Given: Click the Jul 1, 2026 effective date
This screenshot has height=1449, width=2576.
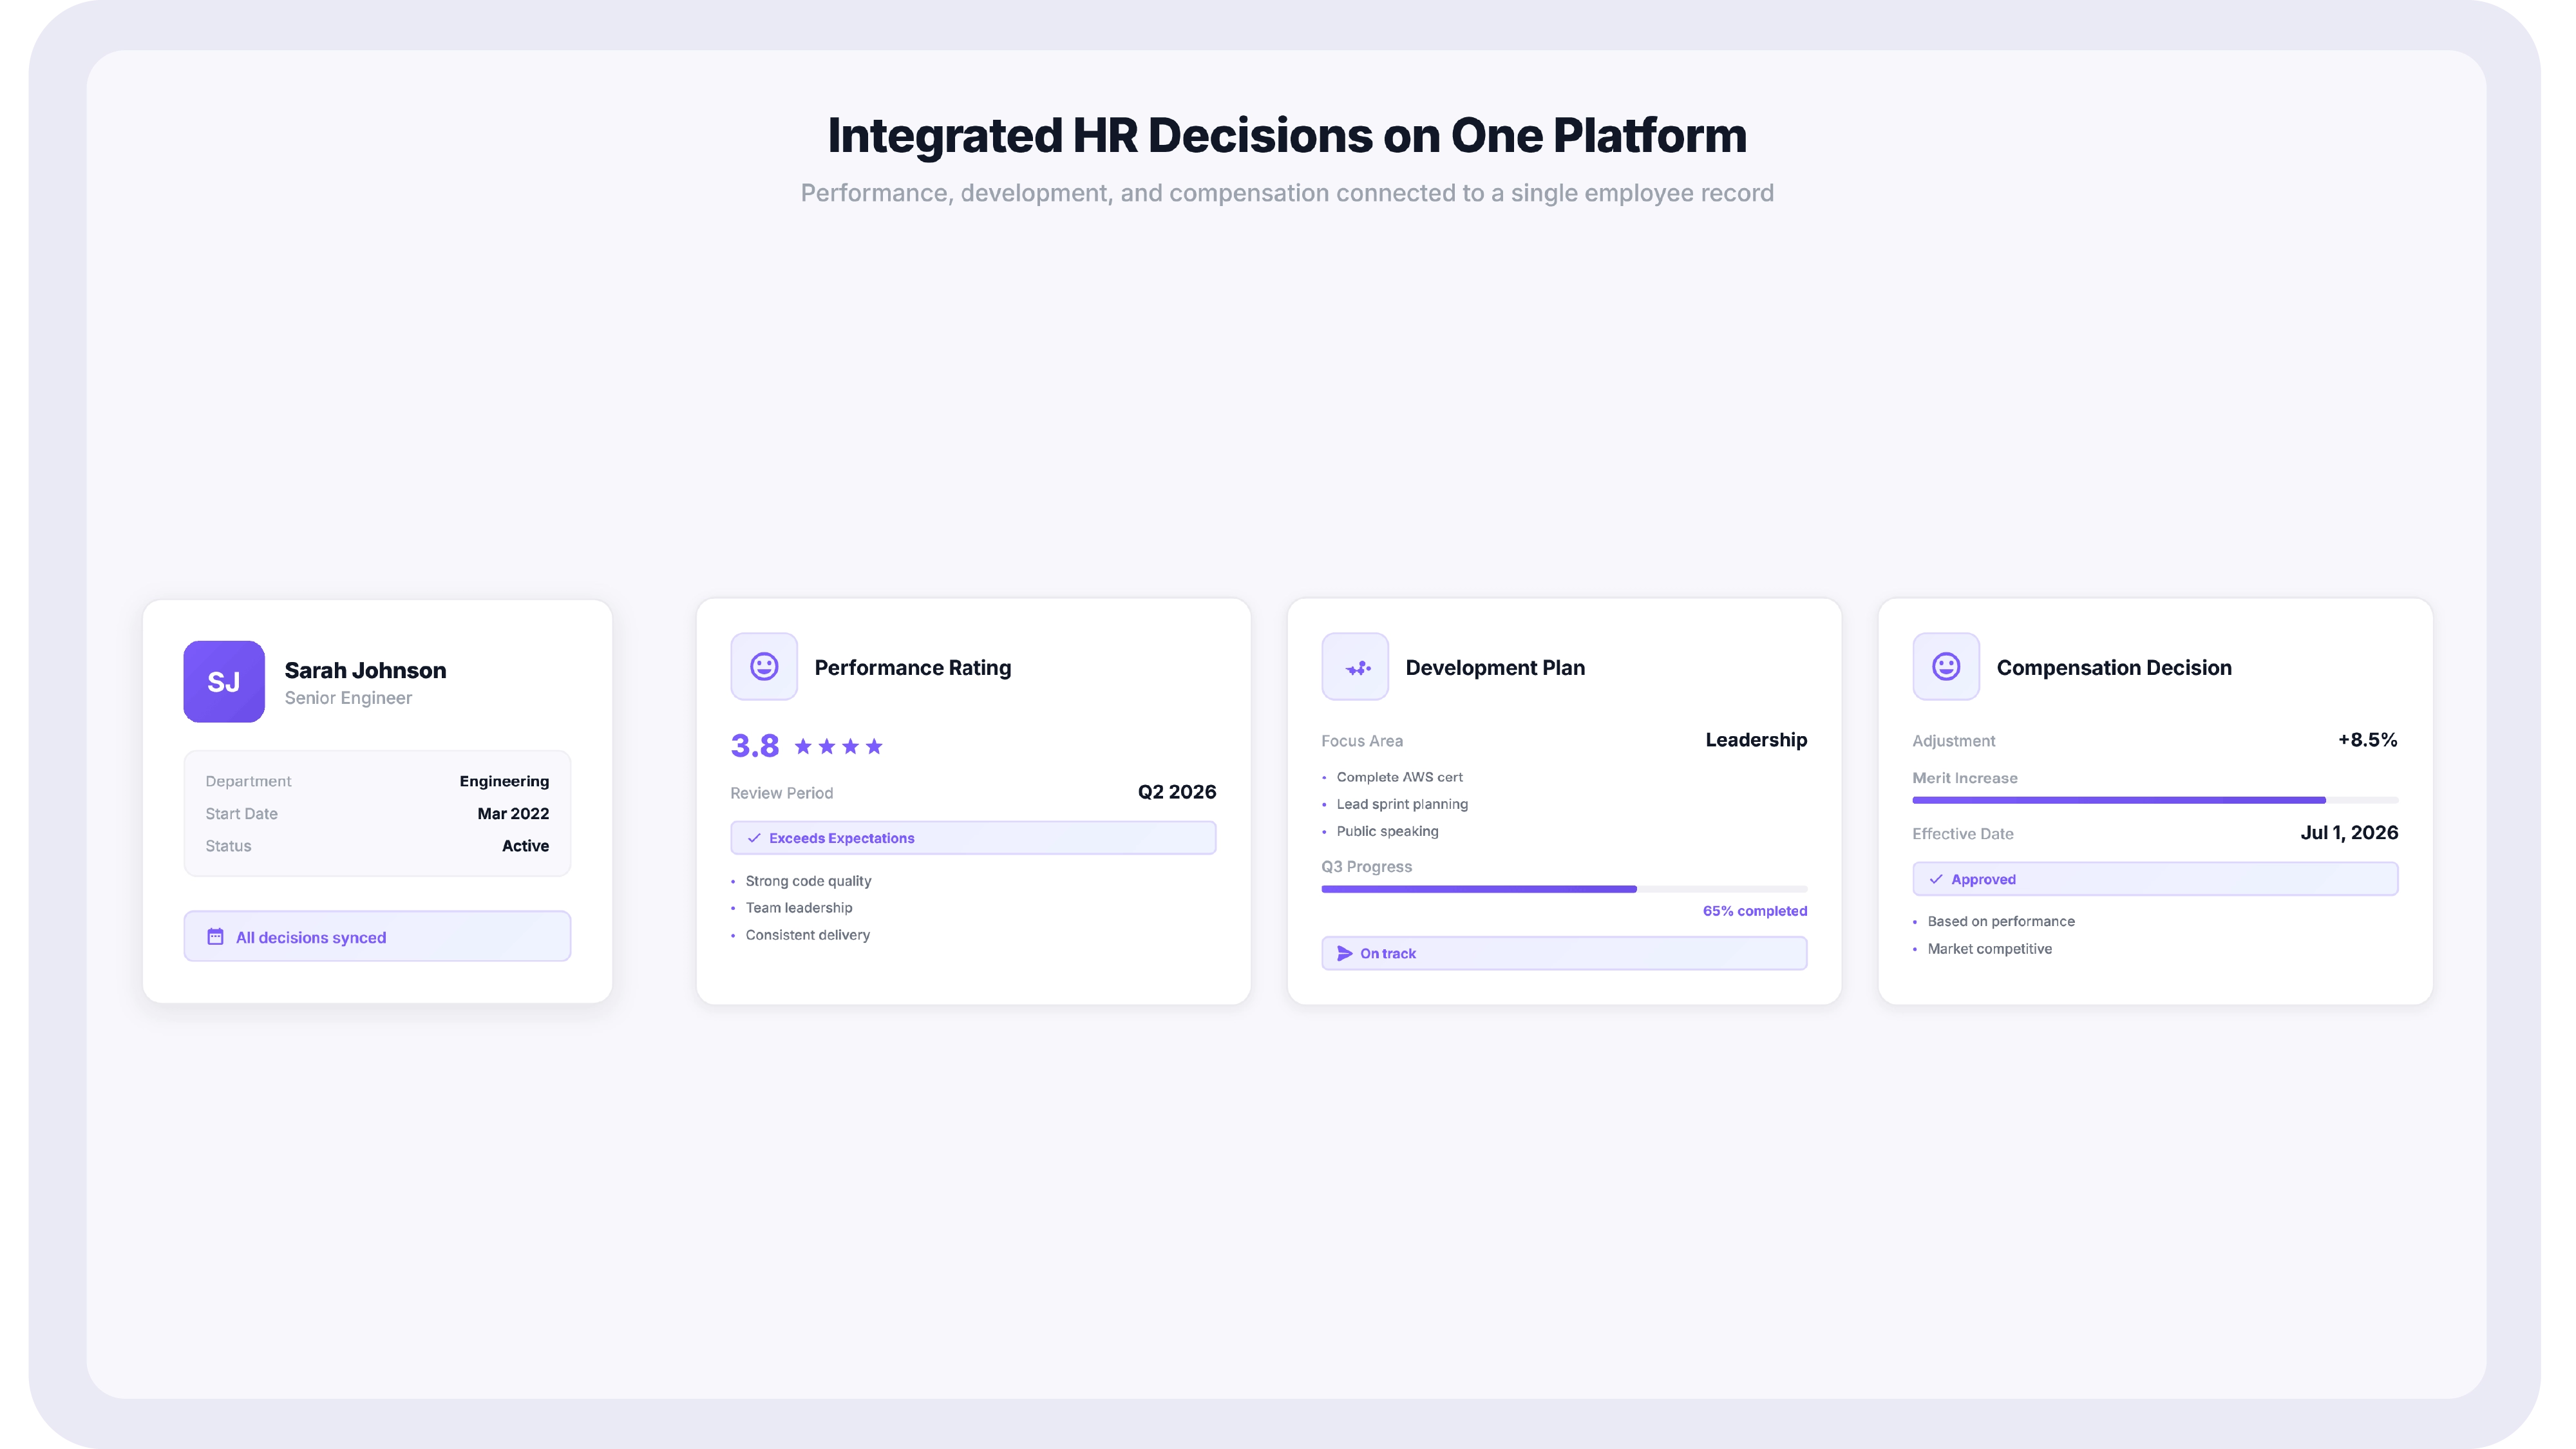Looking at the screenshot, I should (x=2349, y=833).
